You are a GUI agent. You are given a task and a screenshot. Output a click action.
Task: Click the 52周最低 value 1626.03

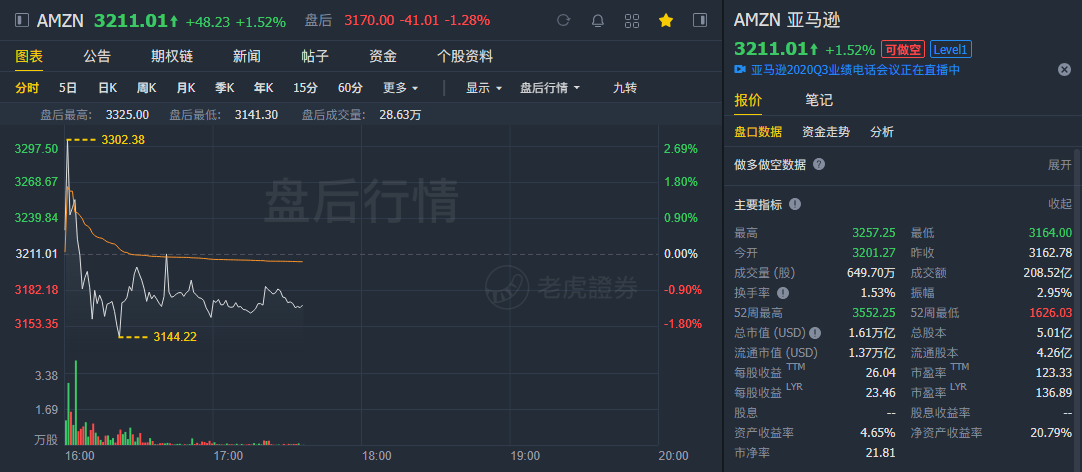[x=1050, y=313]
